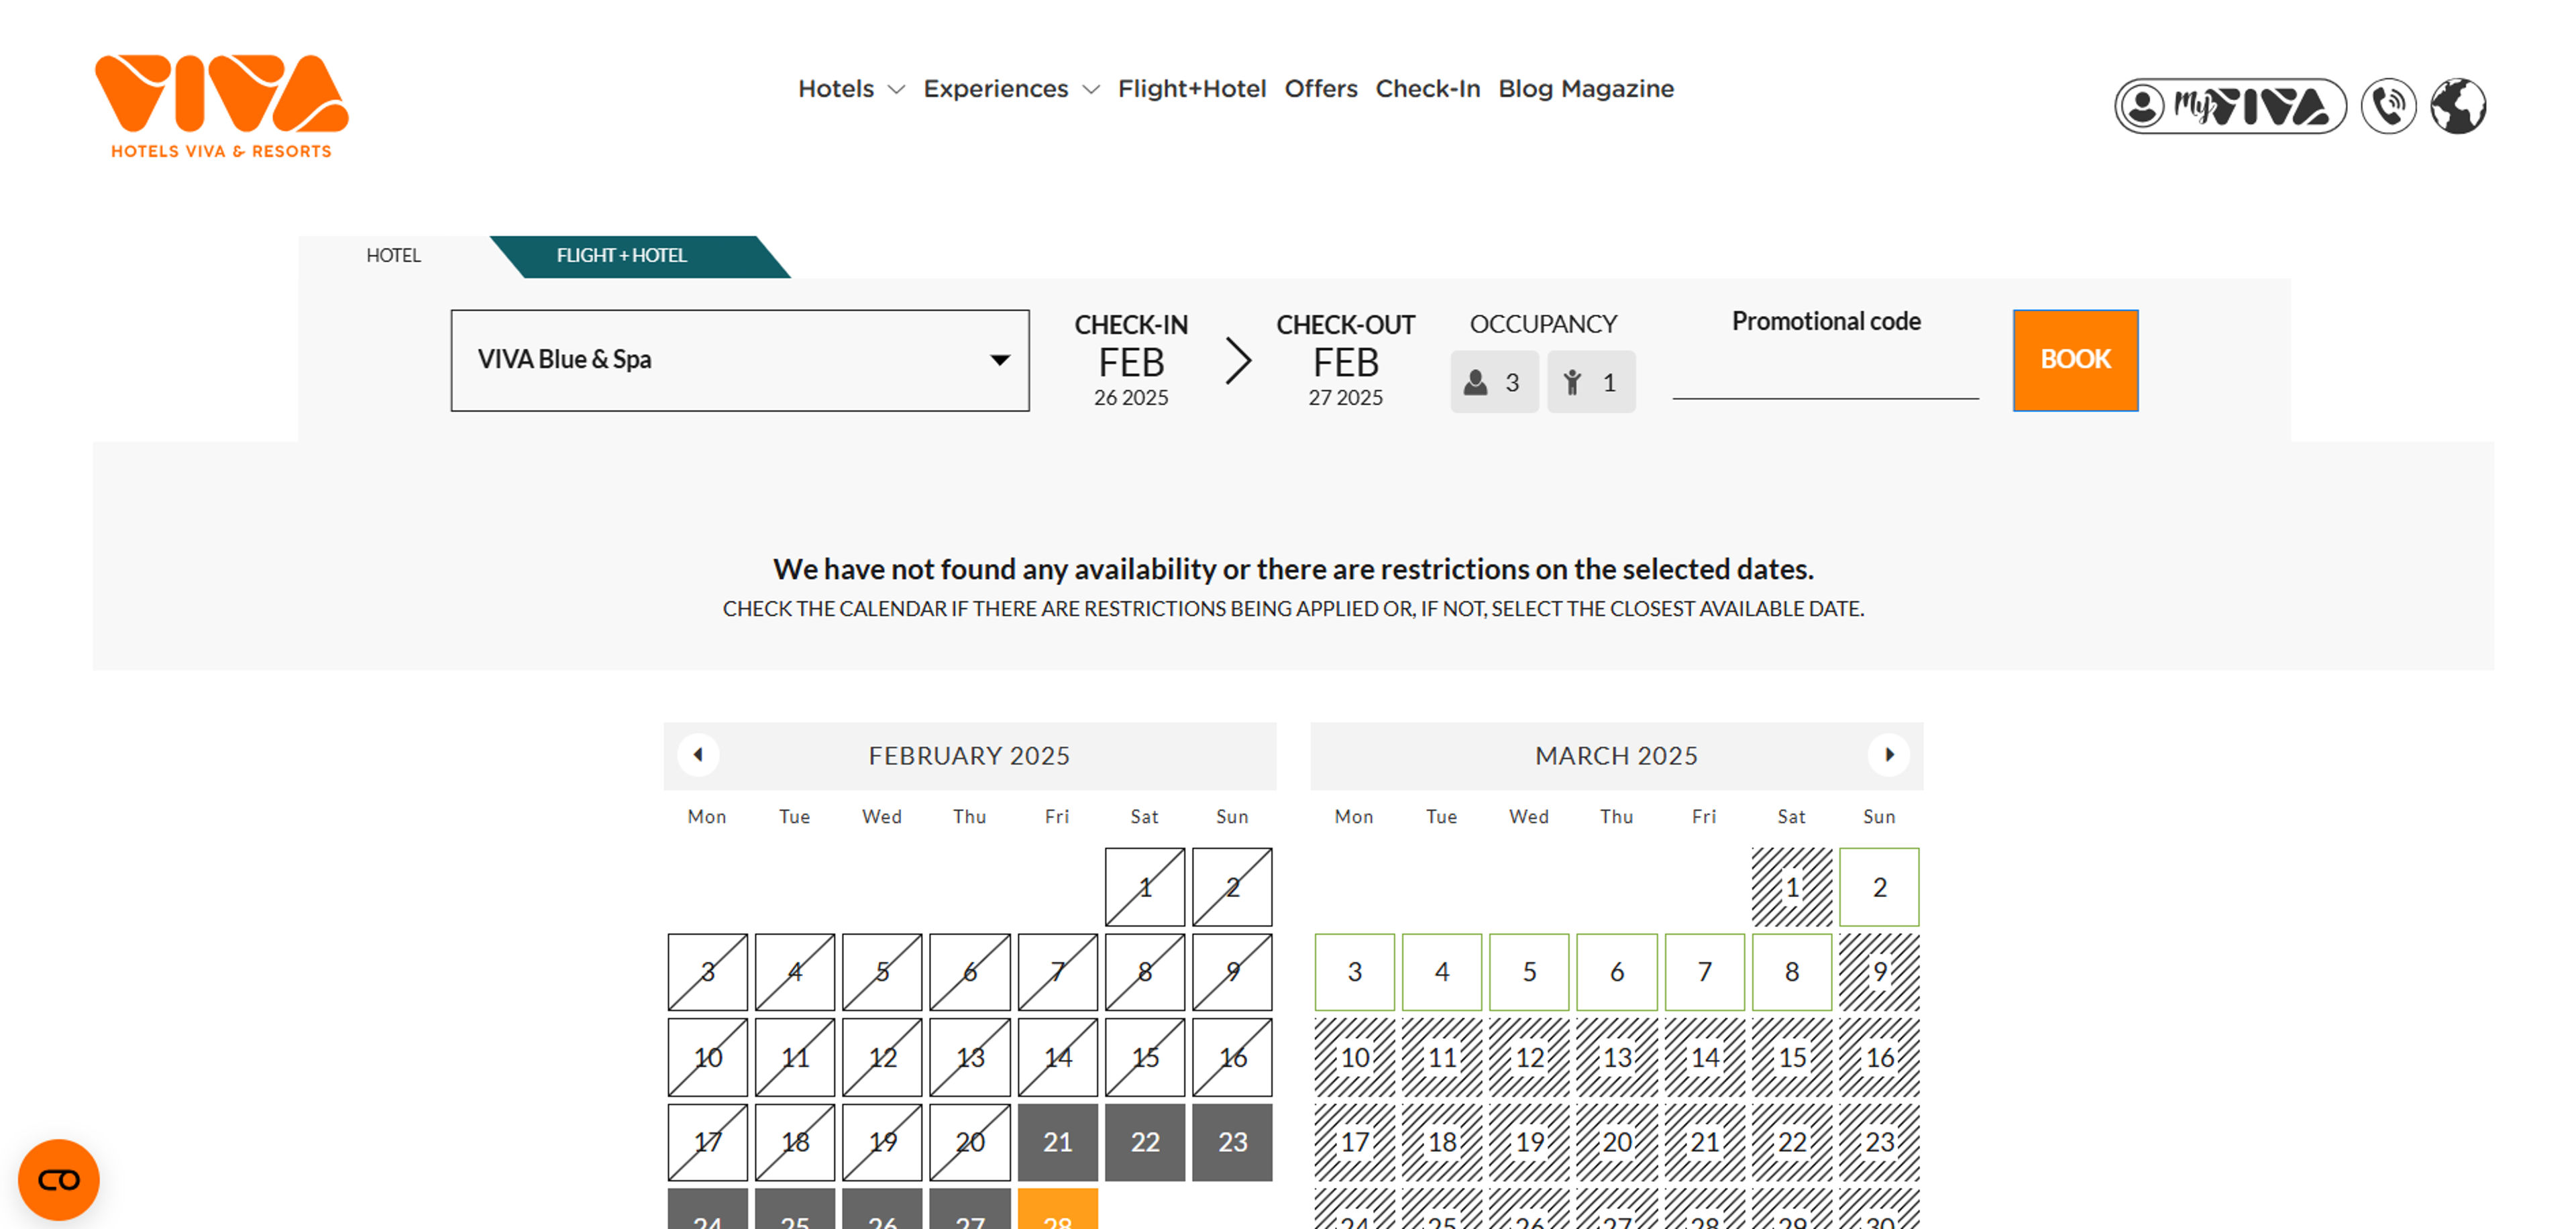Select March 4 in the calendar
This screenshot has width=2576, height=1229.
click(1441, 972)
